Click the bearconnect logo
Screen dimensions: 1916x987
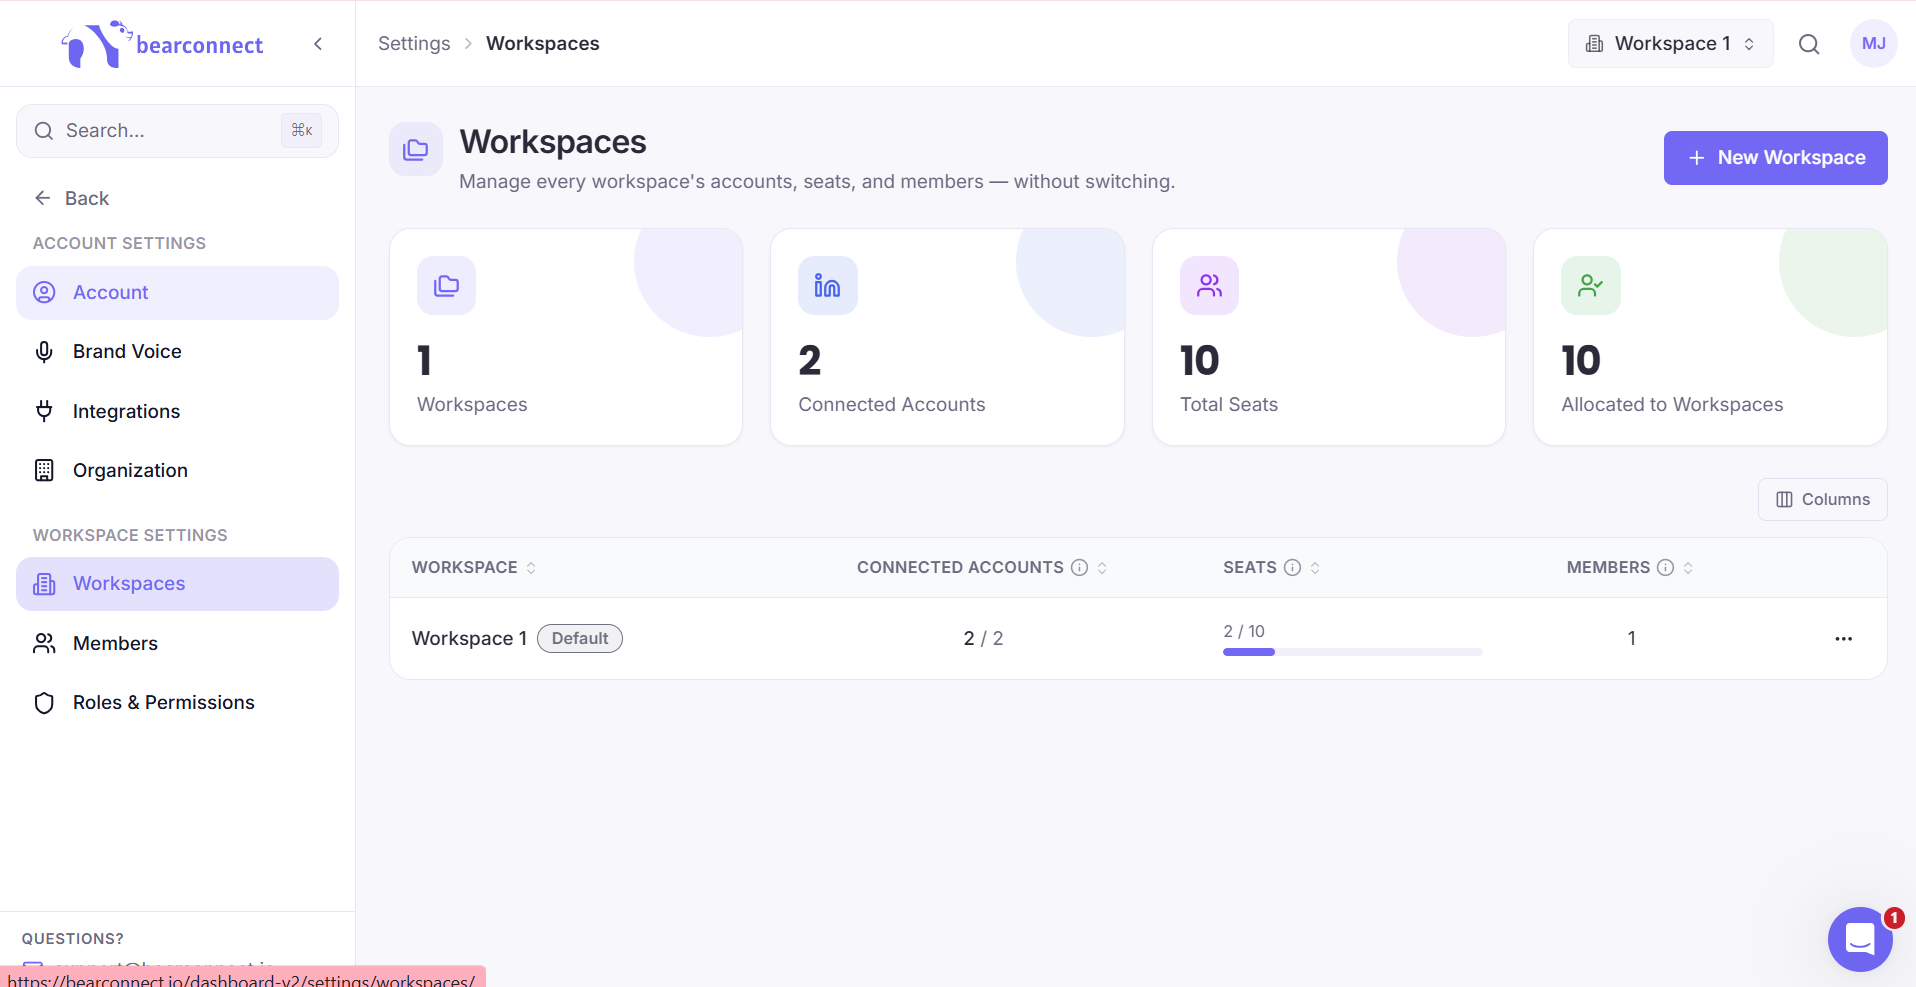click(x=163, y=44)
